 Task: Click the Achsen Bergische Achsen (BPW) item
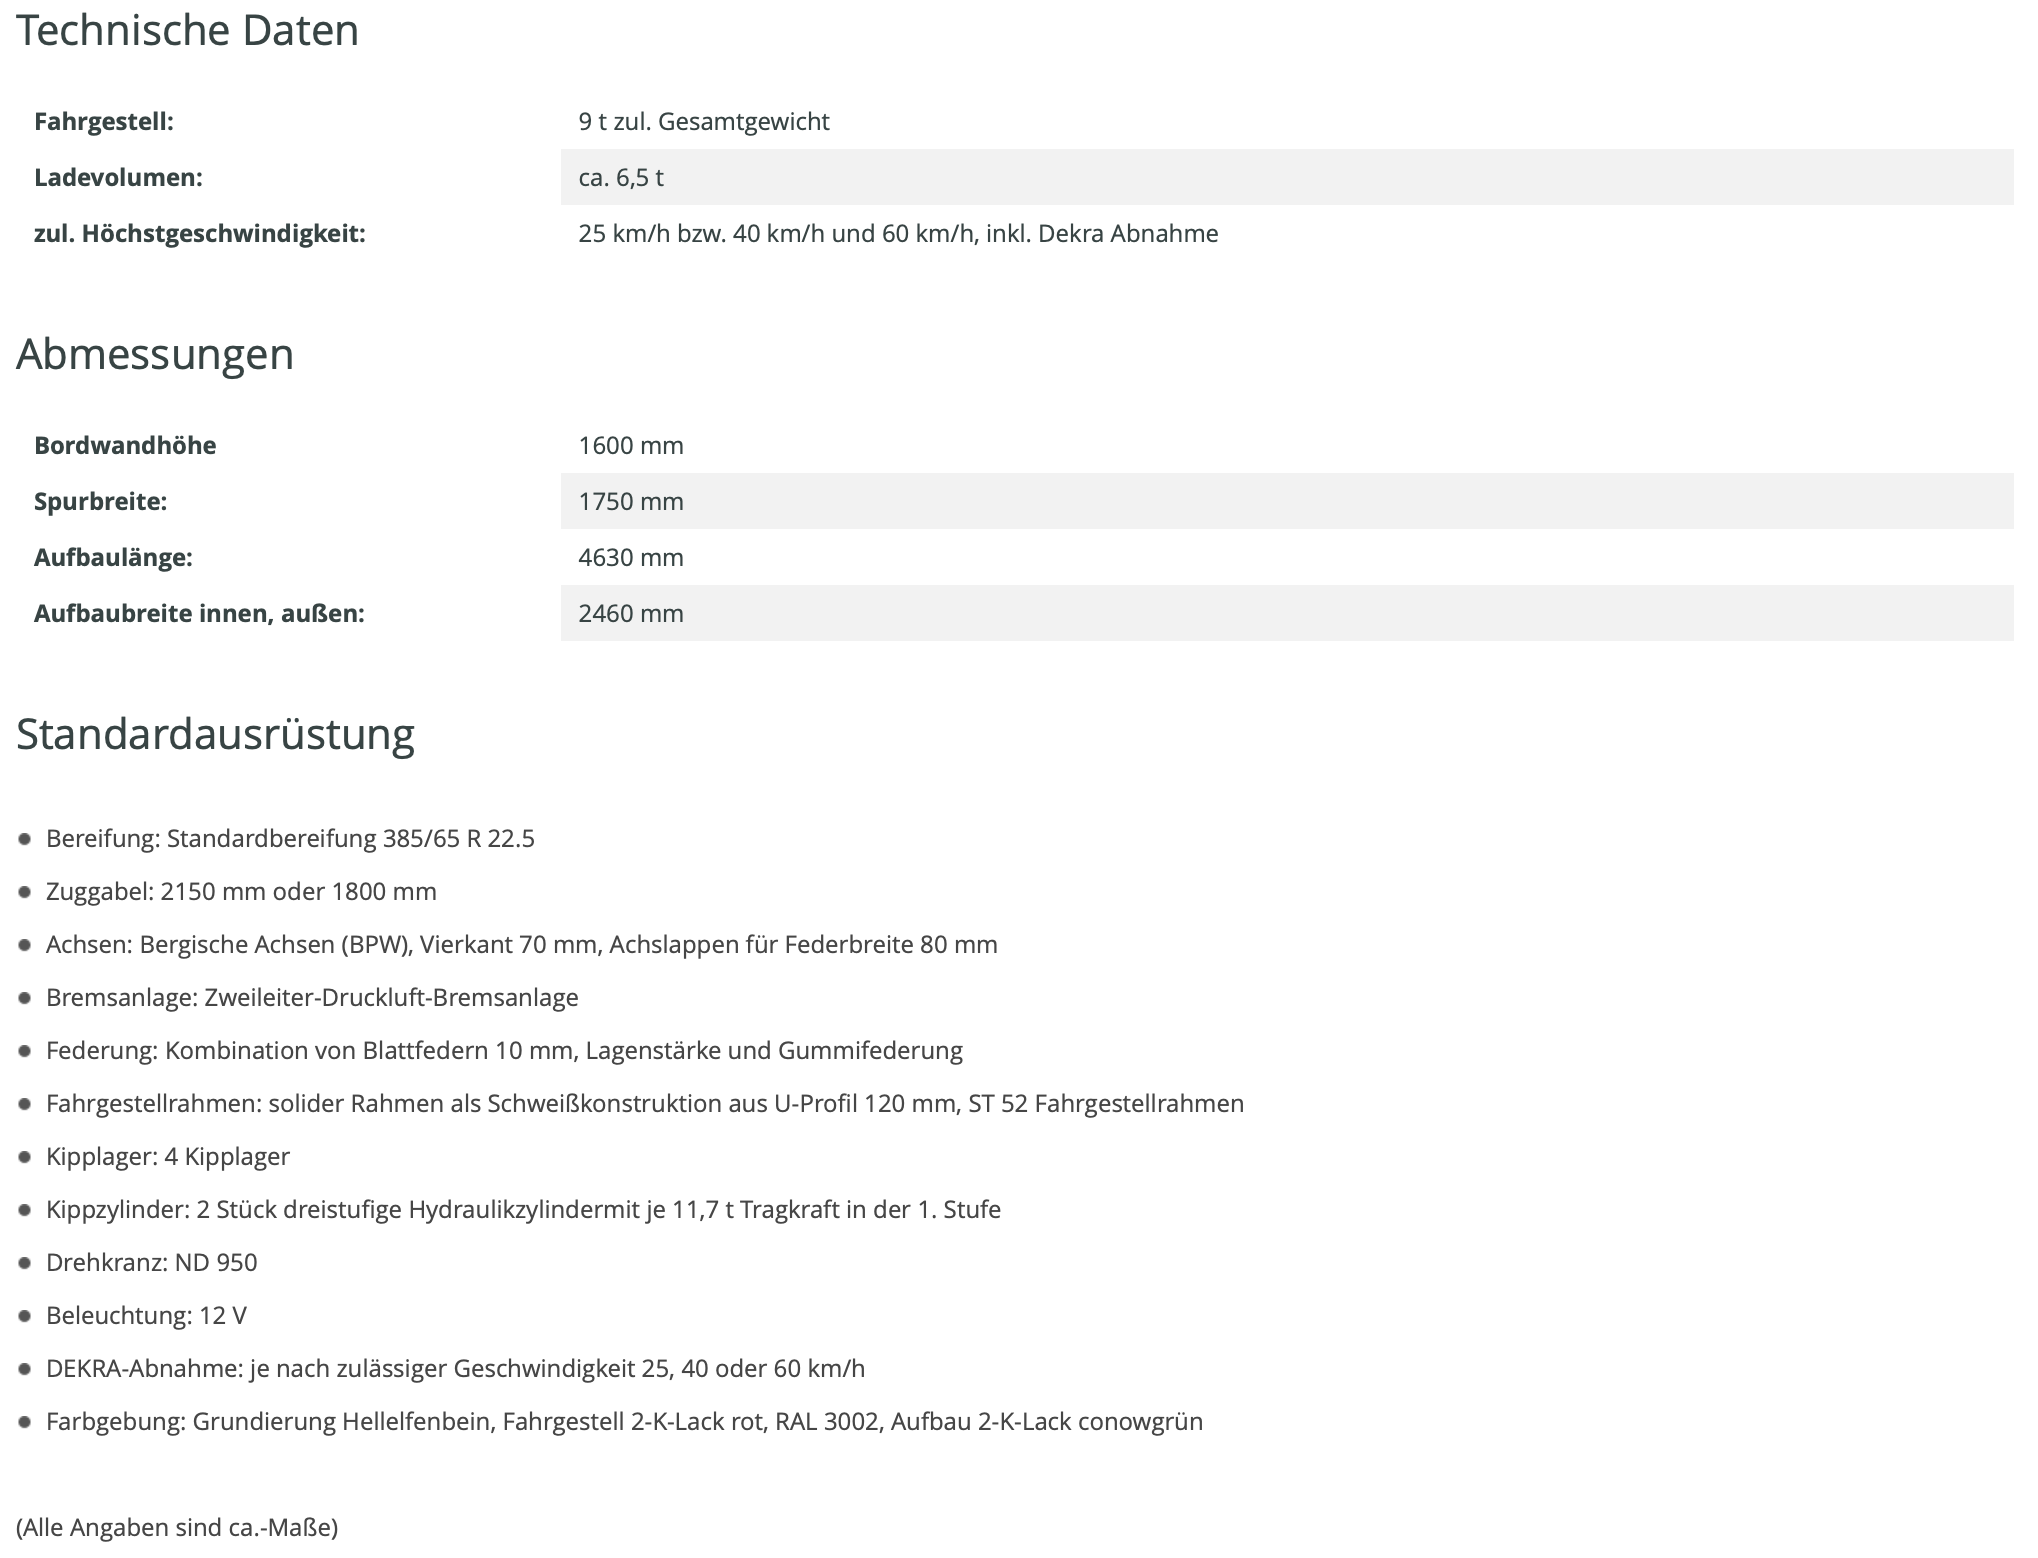coord(521,944)
